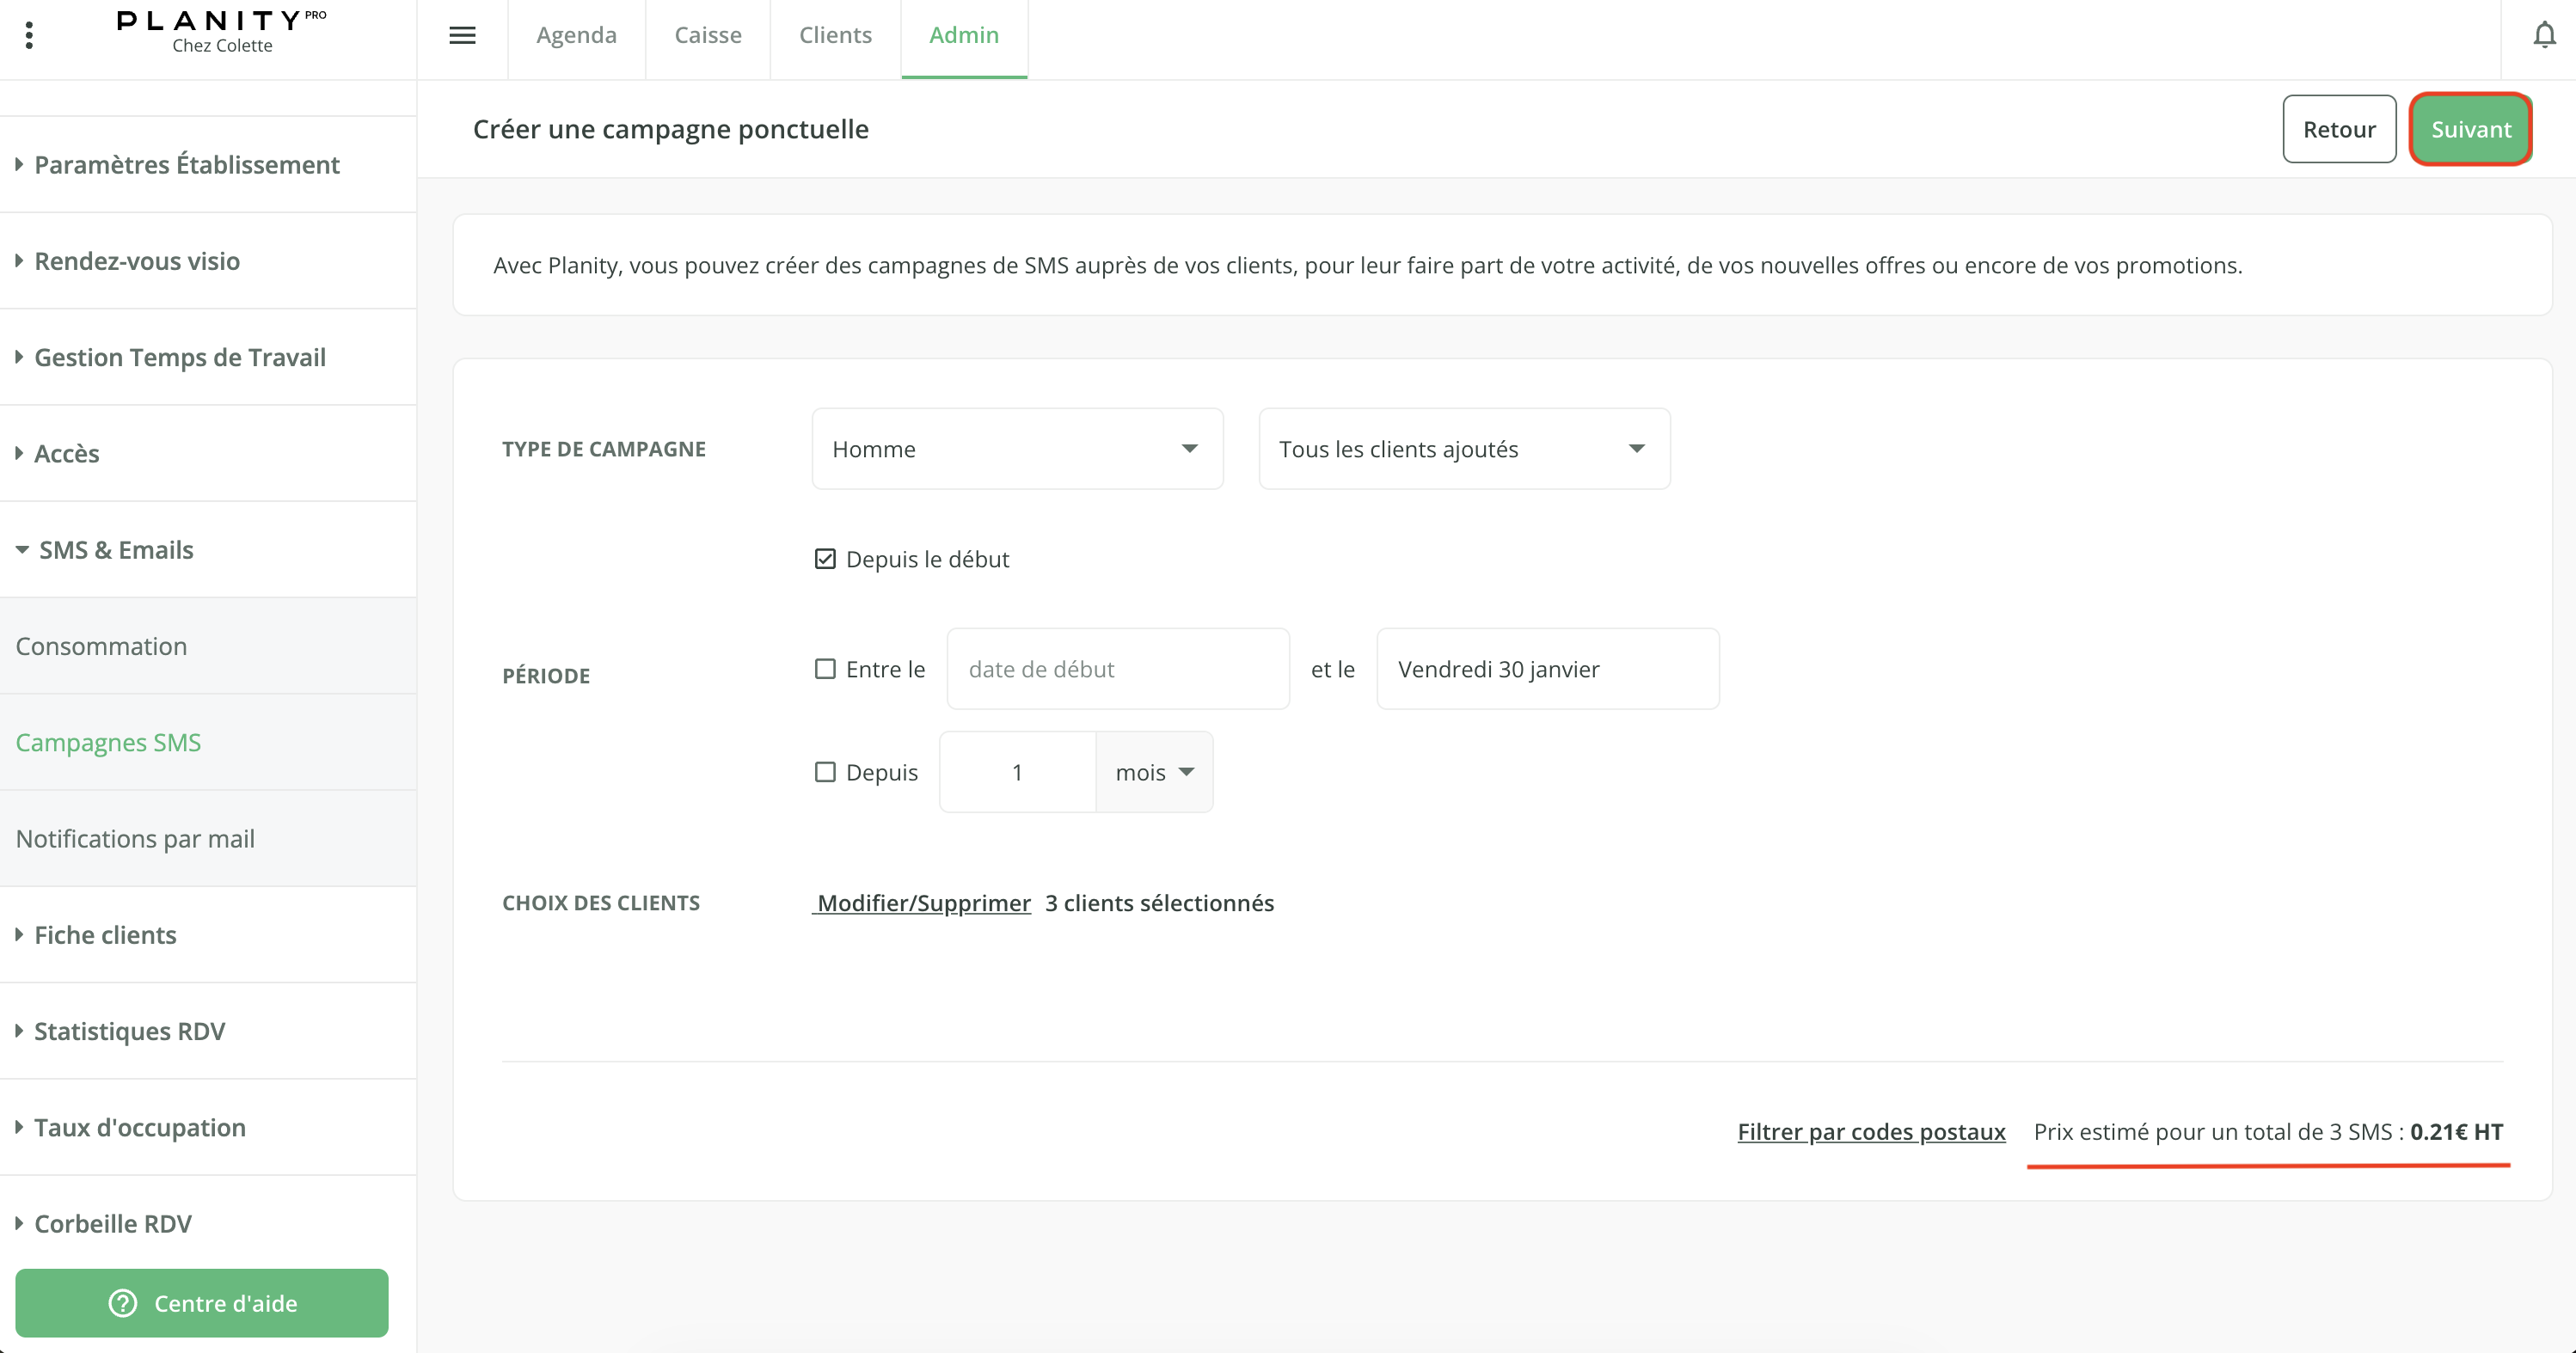Open the Centre d'aide help button

(x=202, y=1303)
